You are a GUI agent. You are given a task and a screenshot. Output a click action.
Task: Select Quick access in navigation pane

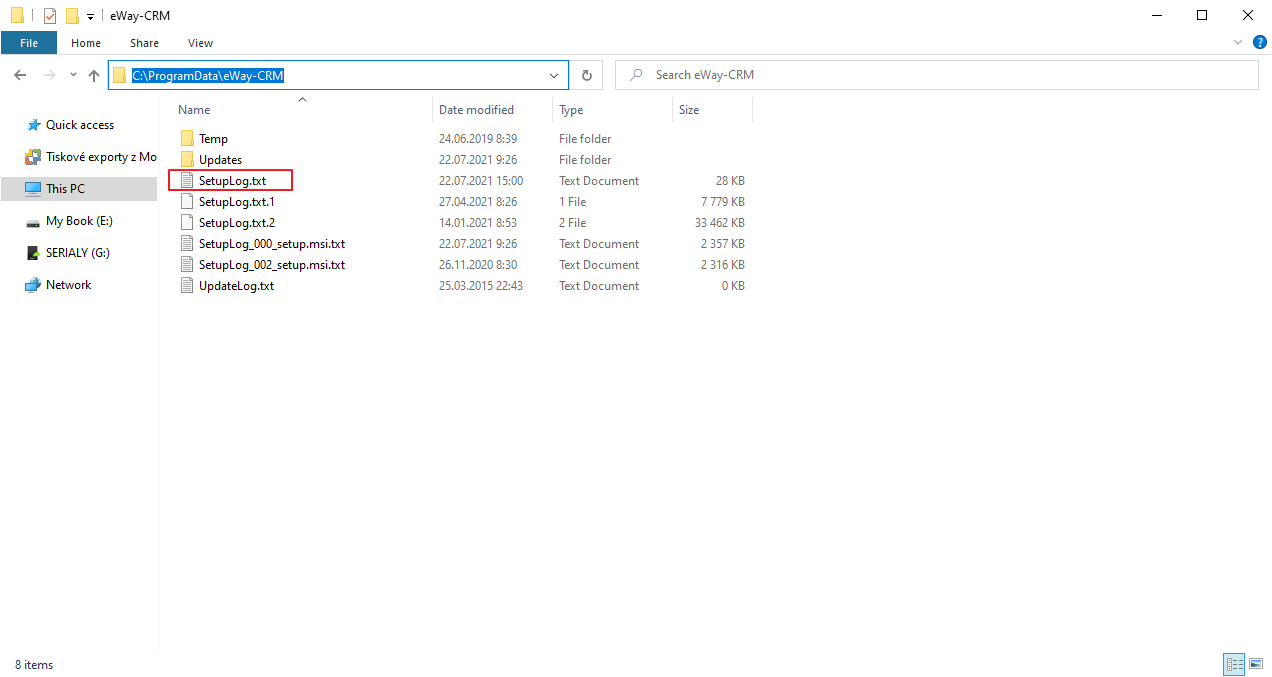[x=80, y=125]
